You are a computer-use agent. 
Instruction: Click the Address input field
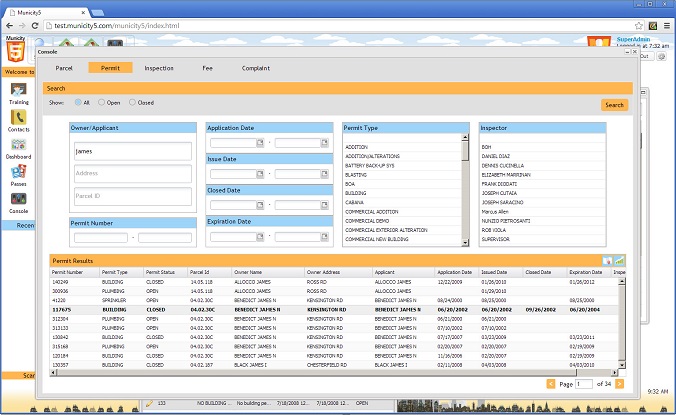point(132,173)
